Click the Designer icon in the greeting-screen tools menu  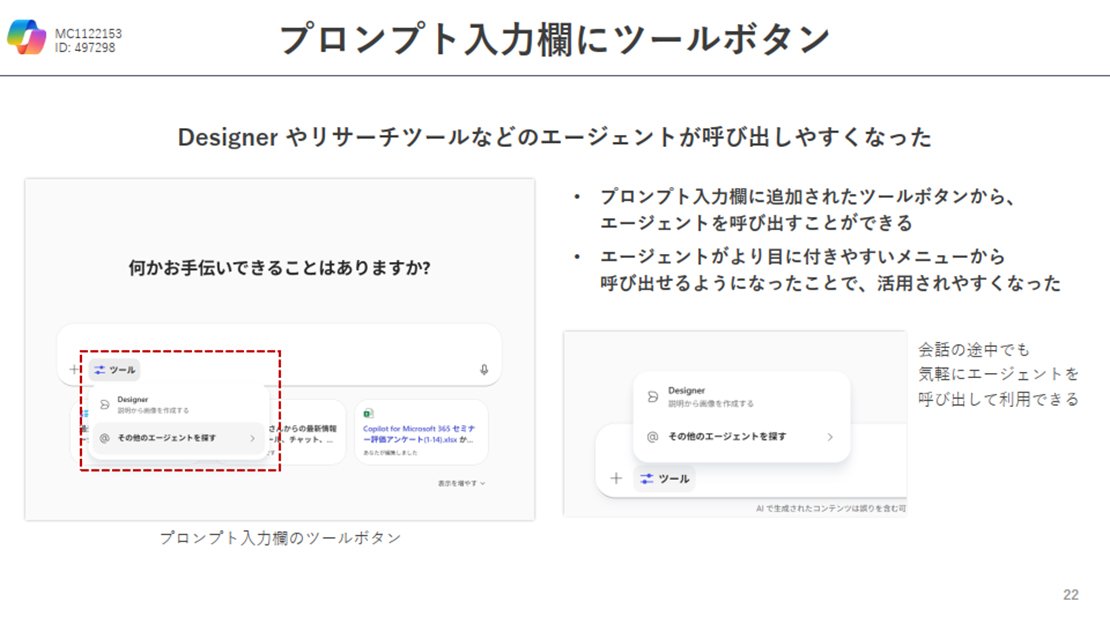105,404
